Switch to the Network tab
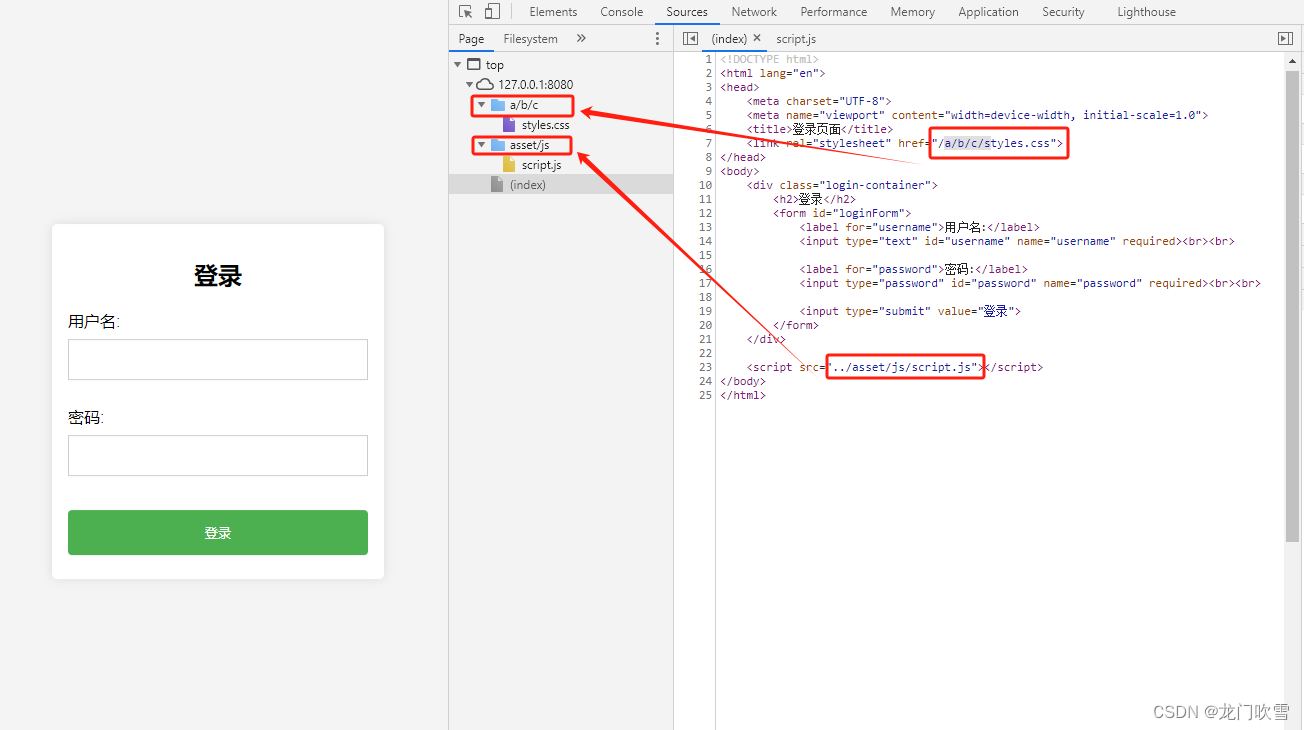The image size is (1304, 730). click(x=753, y=12)
